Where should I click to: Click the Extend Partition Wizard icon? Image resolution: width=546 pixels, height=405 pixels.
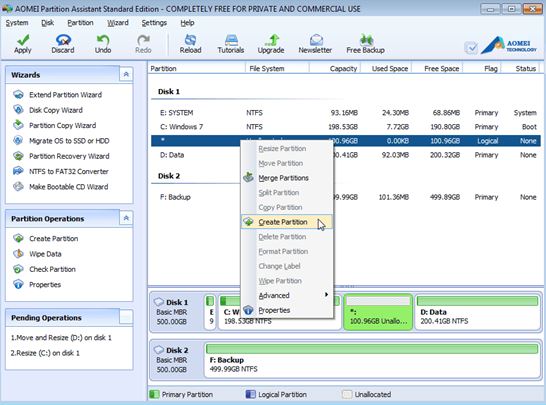pos(18,95)
